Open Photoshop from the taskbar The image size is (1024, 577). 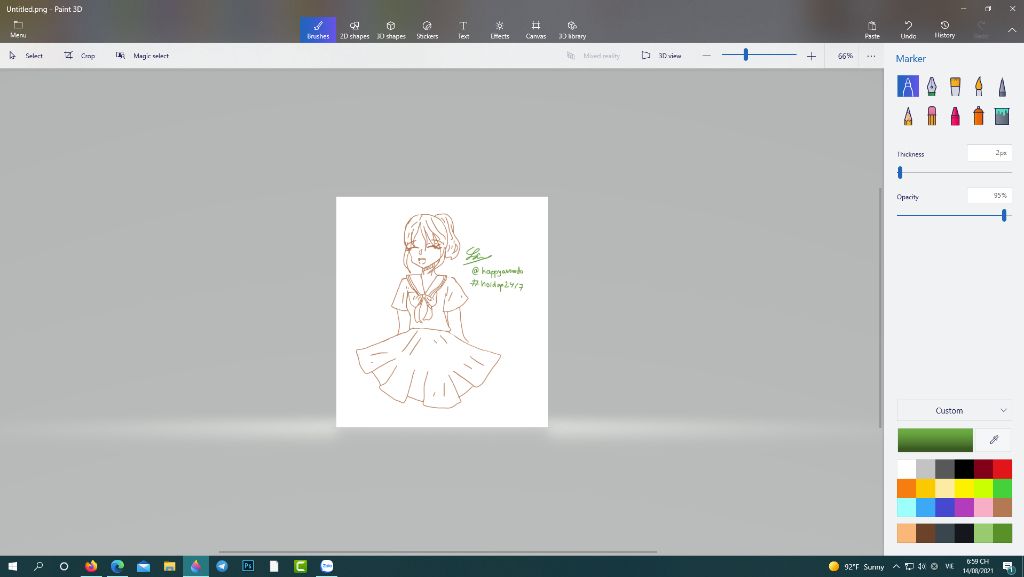[247, 566]
